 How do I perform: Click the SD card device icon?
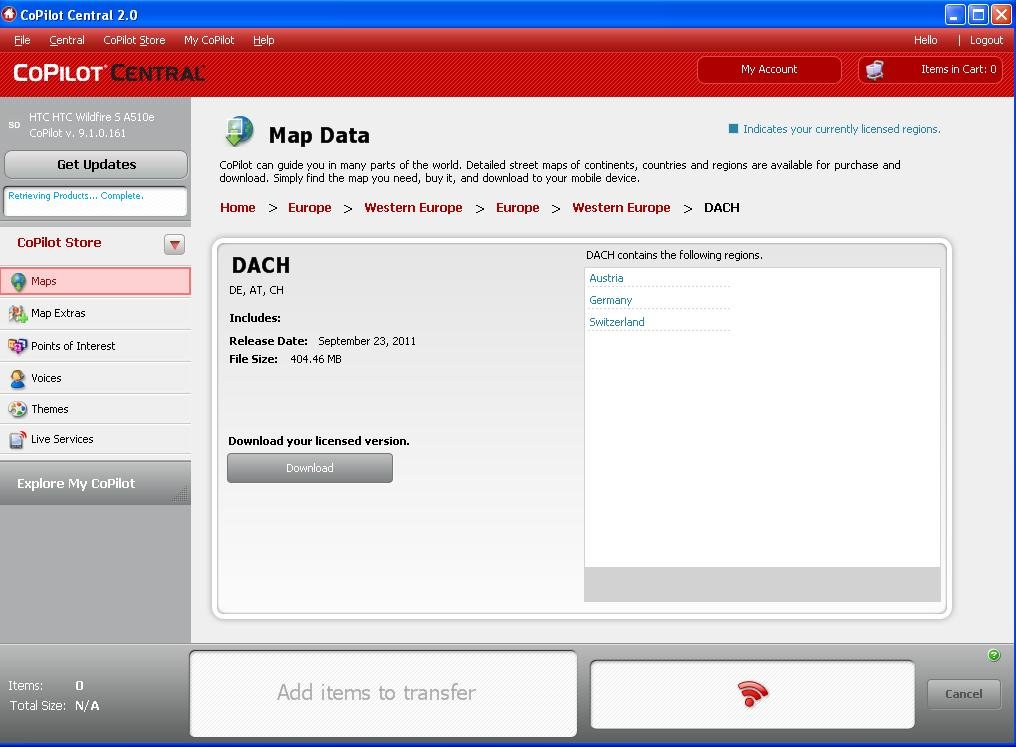(14, 124)
